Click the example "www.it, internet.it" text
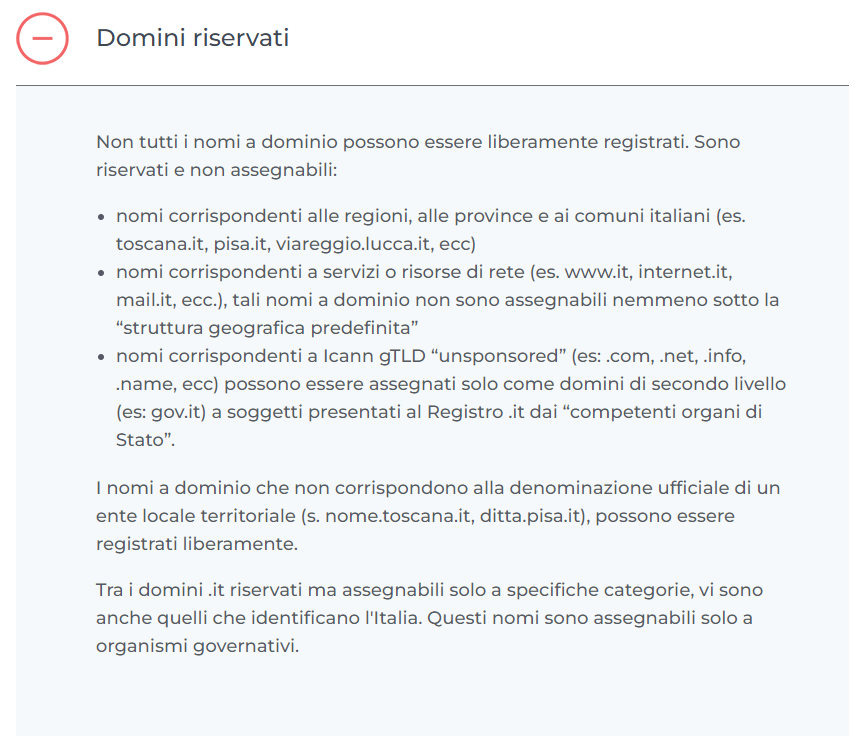The image size is (862, 736). coord(642,271)
